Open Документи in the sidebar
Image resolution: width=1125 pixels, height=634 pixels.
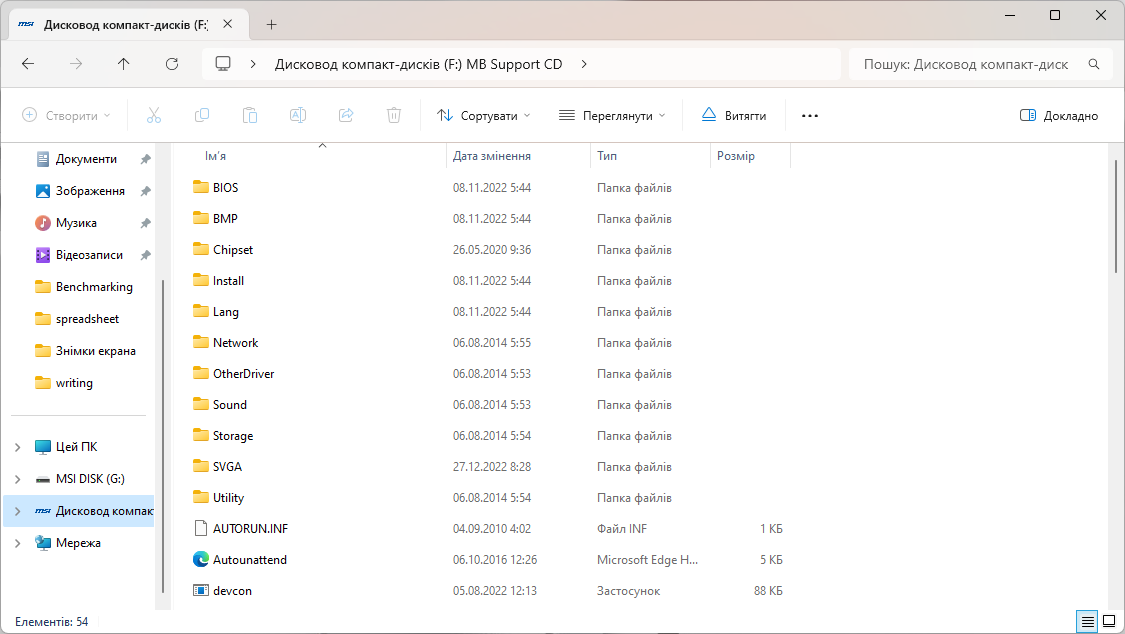pyautogui.click(x=86, y=158)
